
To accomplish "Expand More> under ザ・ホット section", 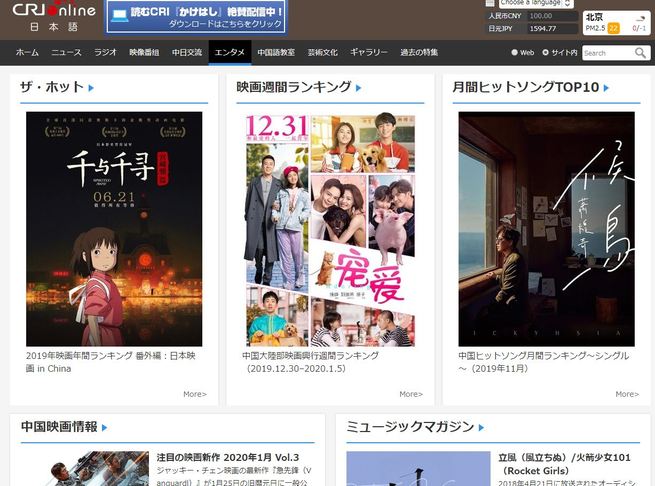I will click(194, 394).
